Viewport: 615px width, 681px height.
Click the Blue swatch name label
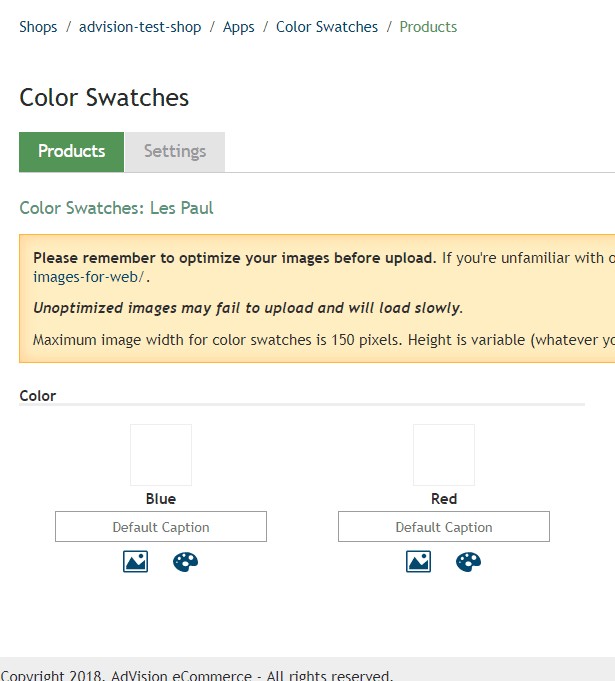161,499
